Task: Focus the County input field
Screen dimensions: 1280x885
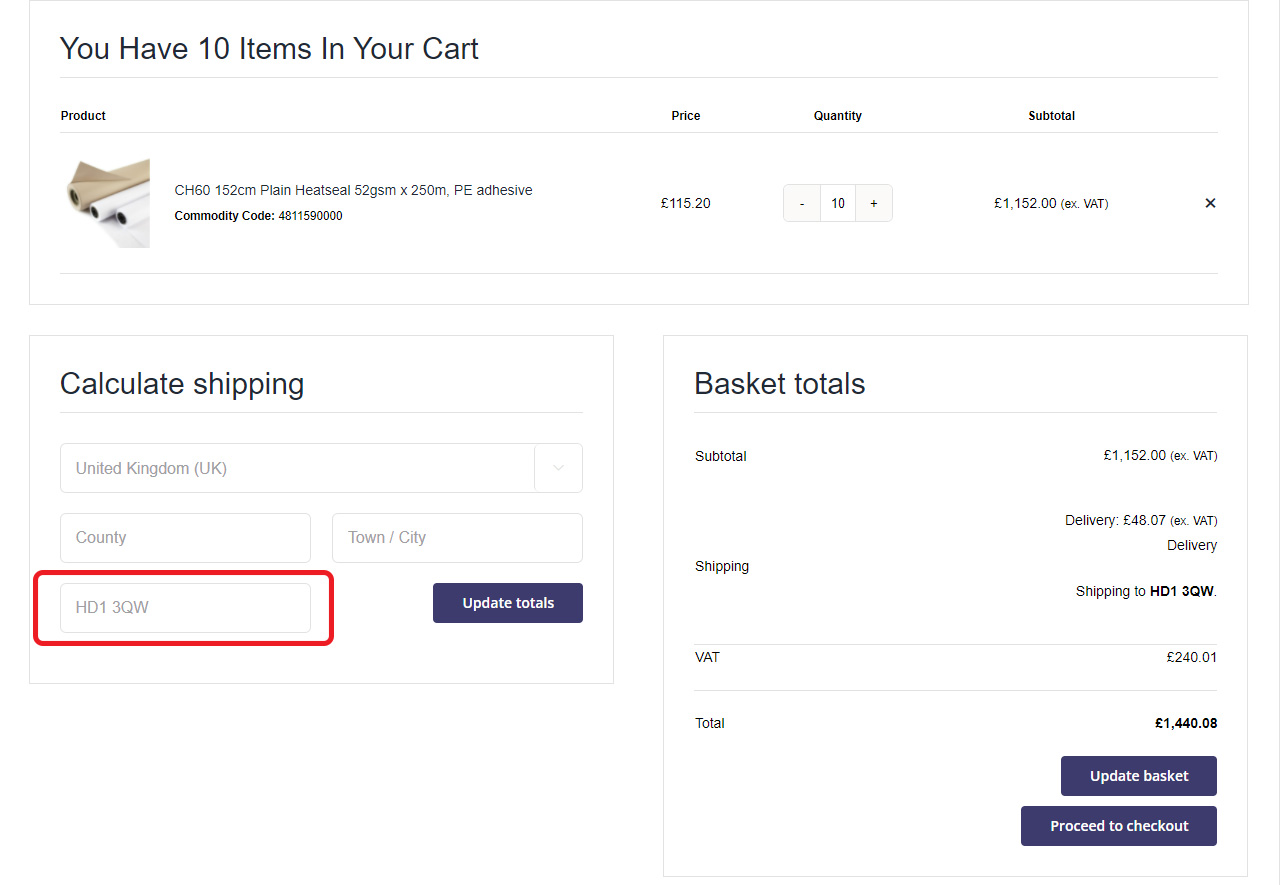Action: (185, 538)
